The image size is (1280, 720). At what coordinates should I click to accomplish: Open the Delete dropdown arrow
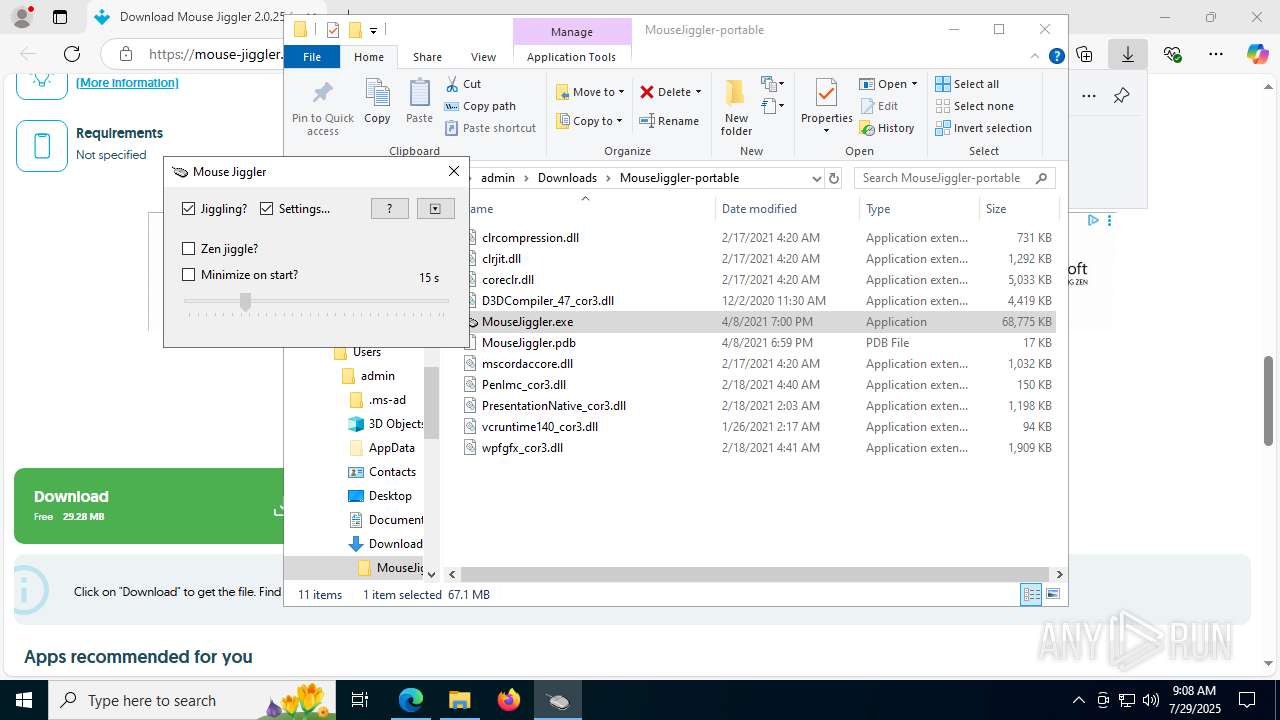coord(698,92)
